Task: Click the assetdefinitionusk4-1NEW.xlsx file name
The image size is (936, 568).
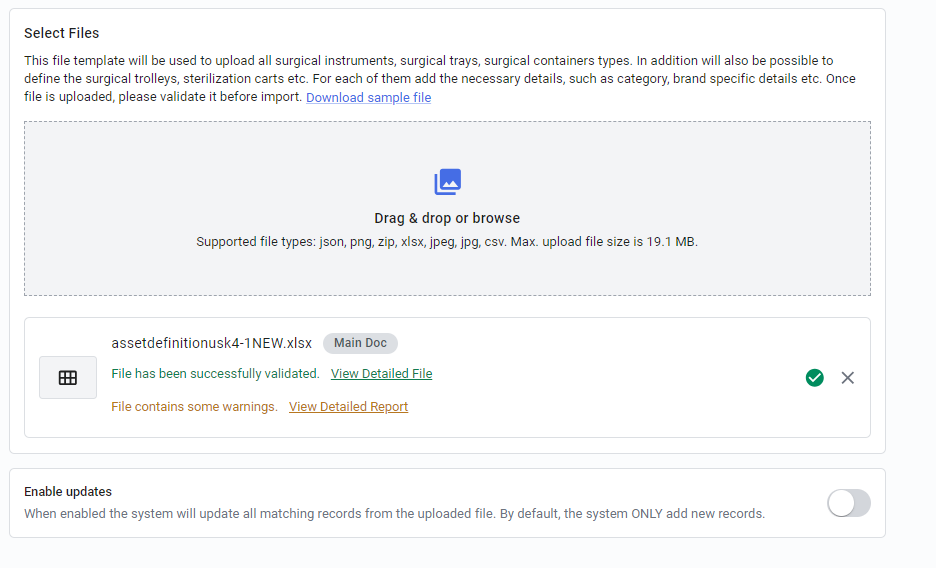Action: pyautogui.click(x=211, y=343)
